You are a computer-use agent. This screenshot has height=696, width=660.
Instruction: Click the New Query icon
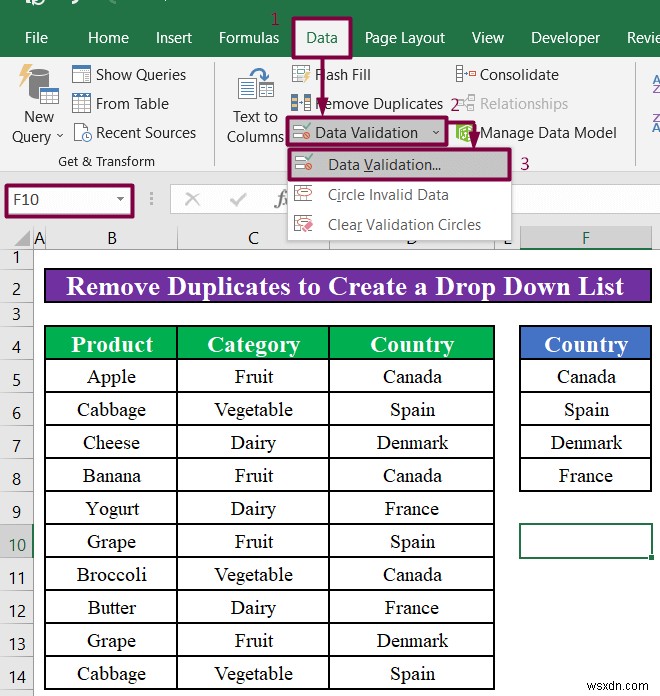pyautogui.click(x=39, y=84)
